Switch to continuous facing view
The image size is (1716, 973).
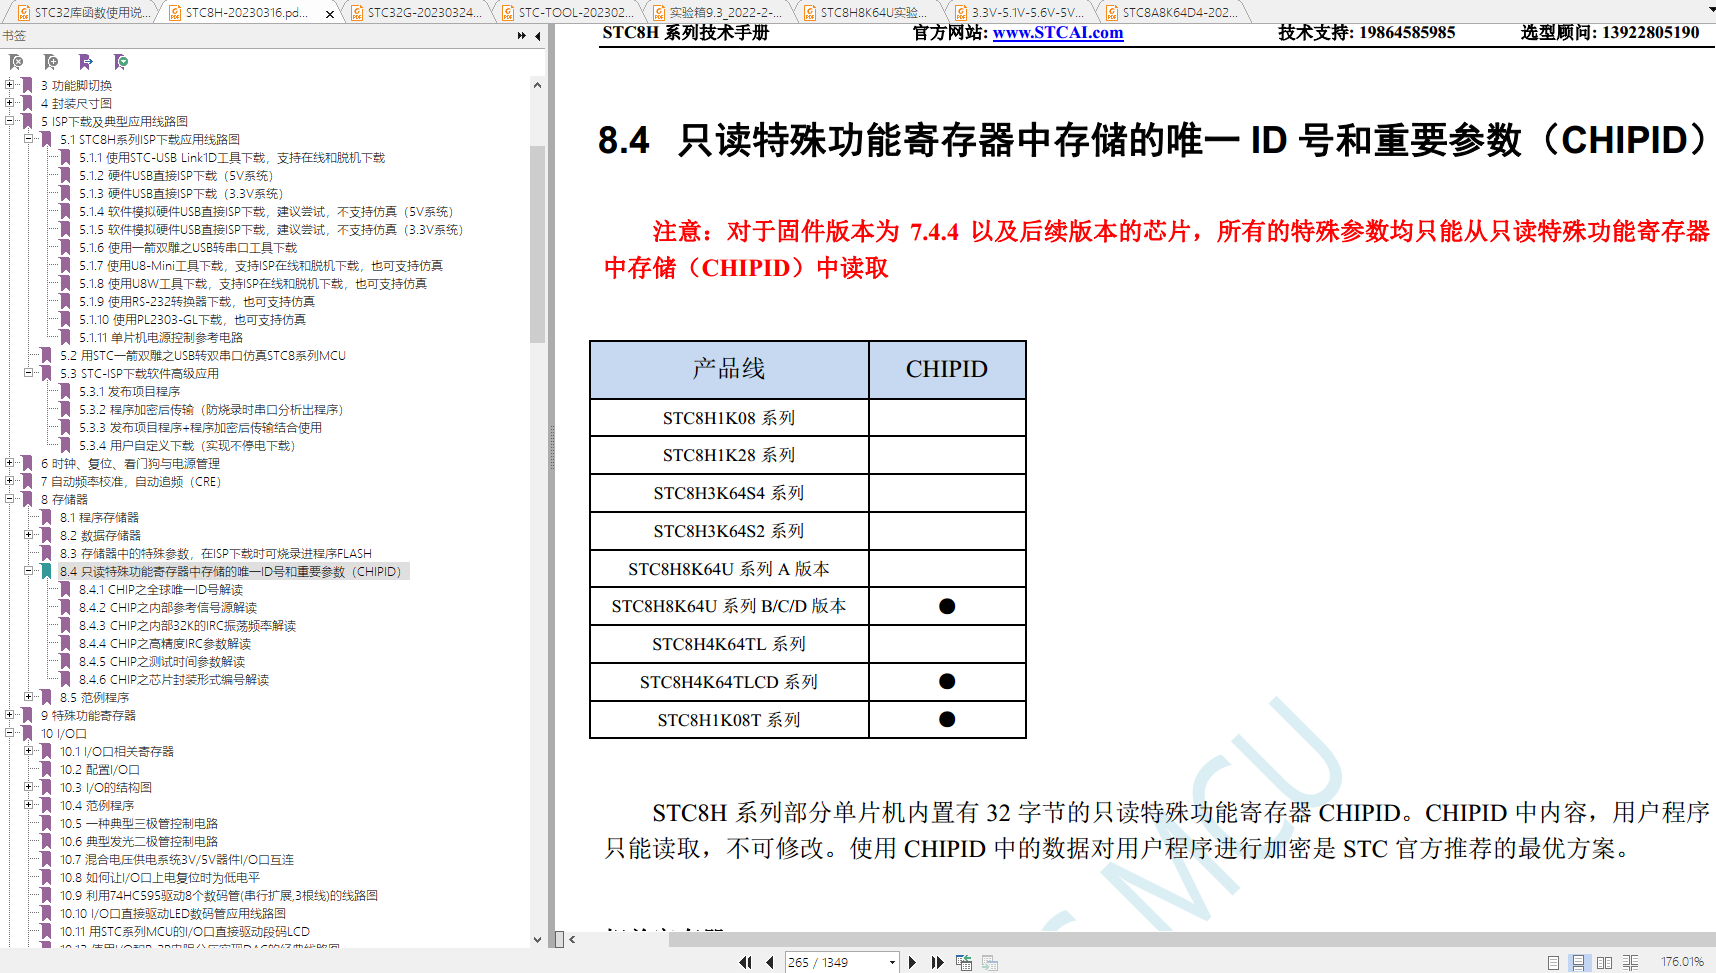(1630, 962)
